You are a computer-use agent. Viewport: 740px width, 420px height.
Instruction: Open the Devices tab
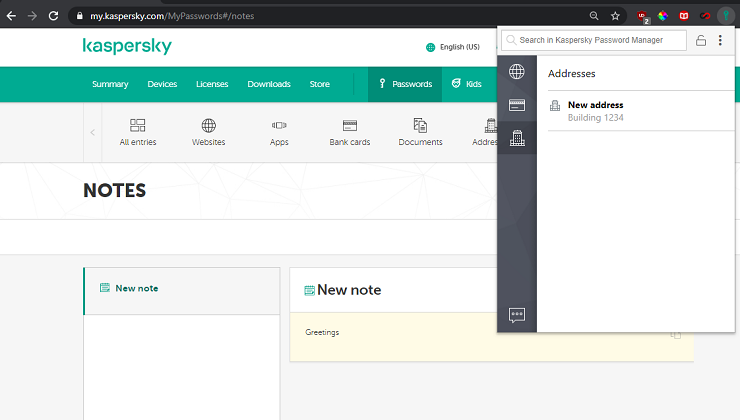pos(162,84)
